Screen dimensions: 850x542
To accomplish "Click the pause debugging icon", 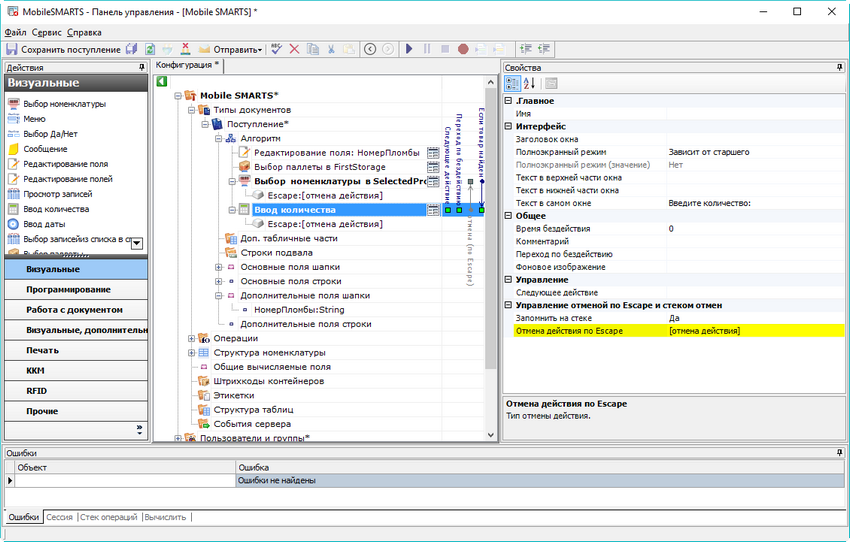I will (x=427, y=49).
